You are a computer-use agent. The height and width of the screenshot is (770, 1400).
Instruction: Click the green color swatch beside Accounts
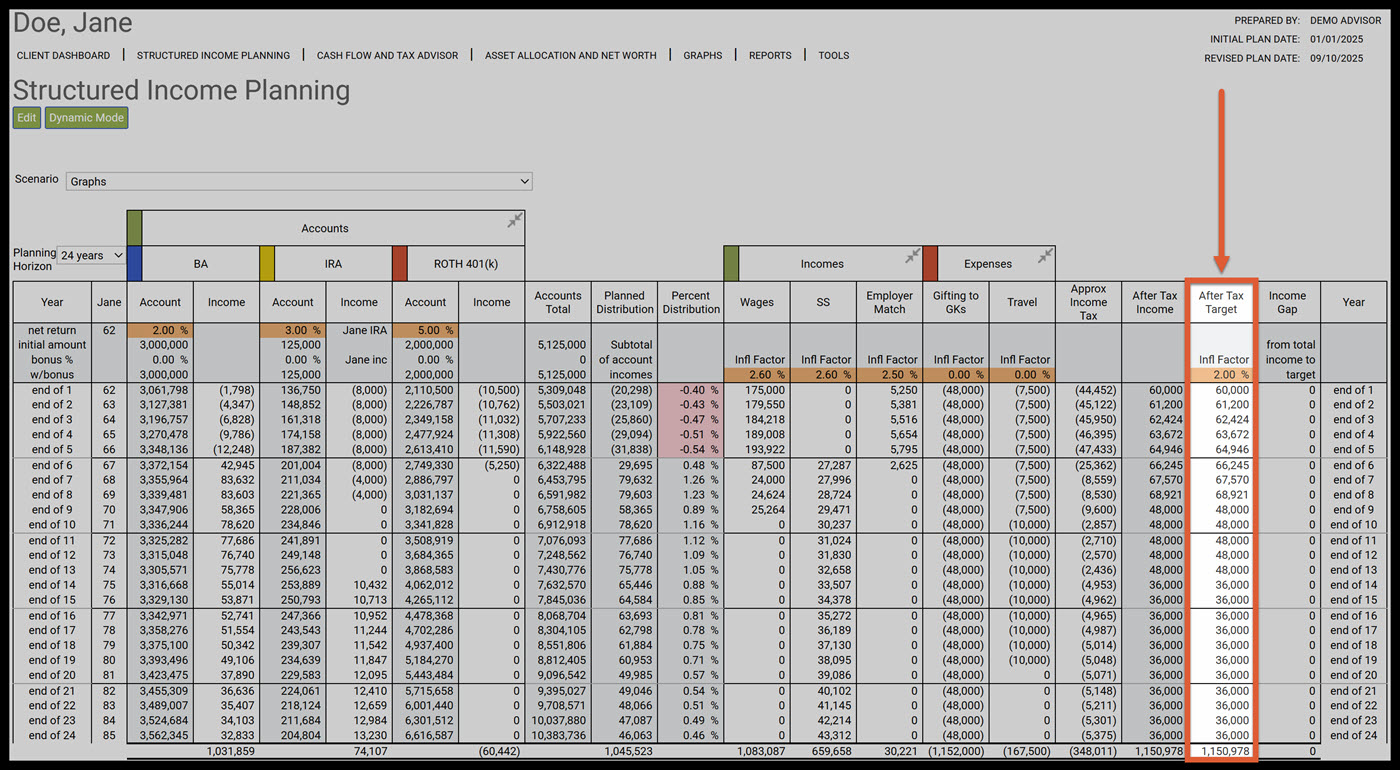[134, 228]
